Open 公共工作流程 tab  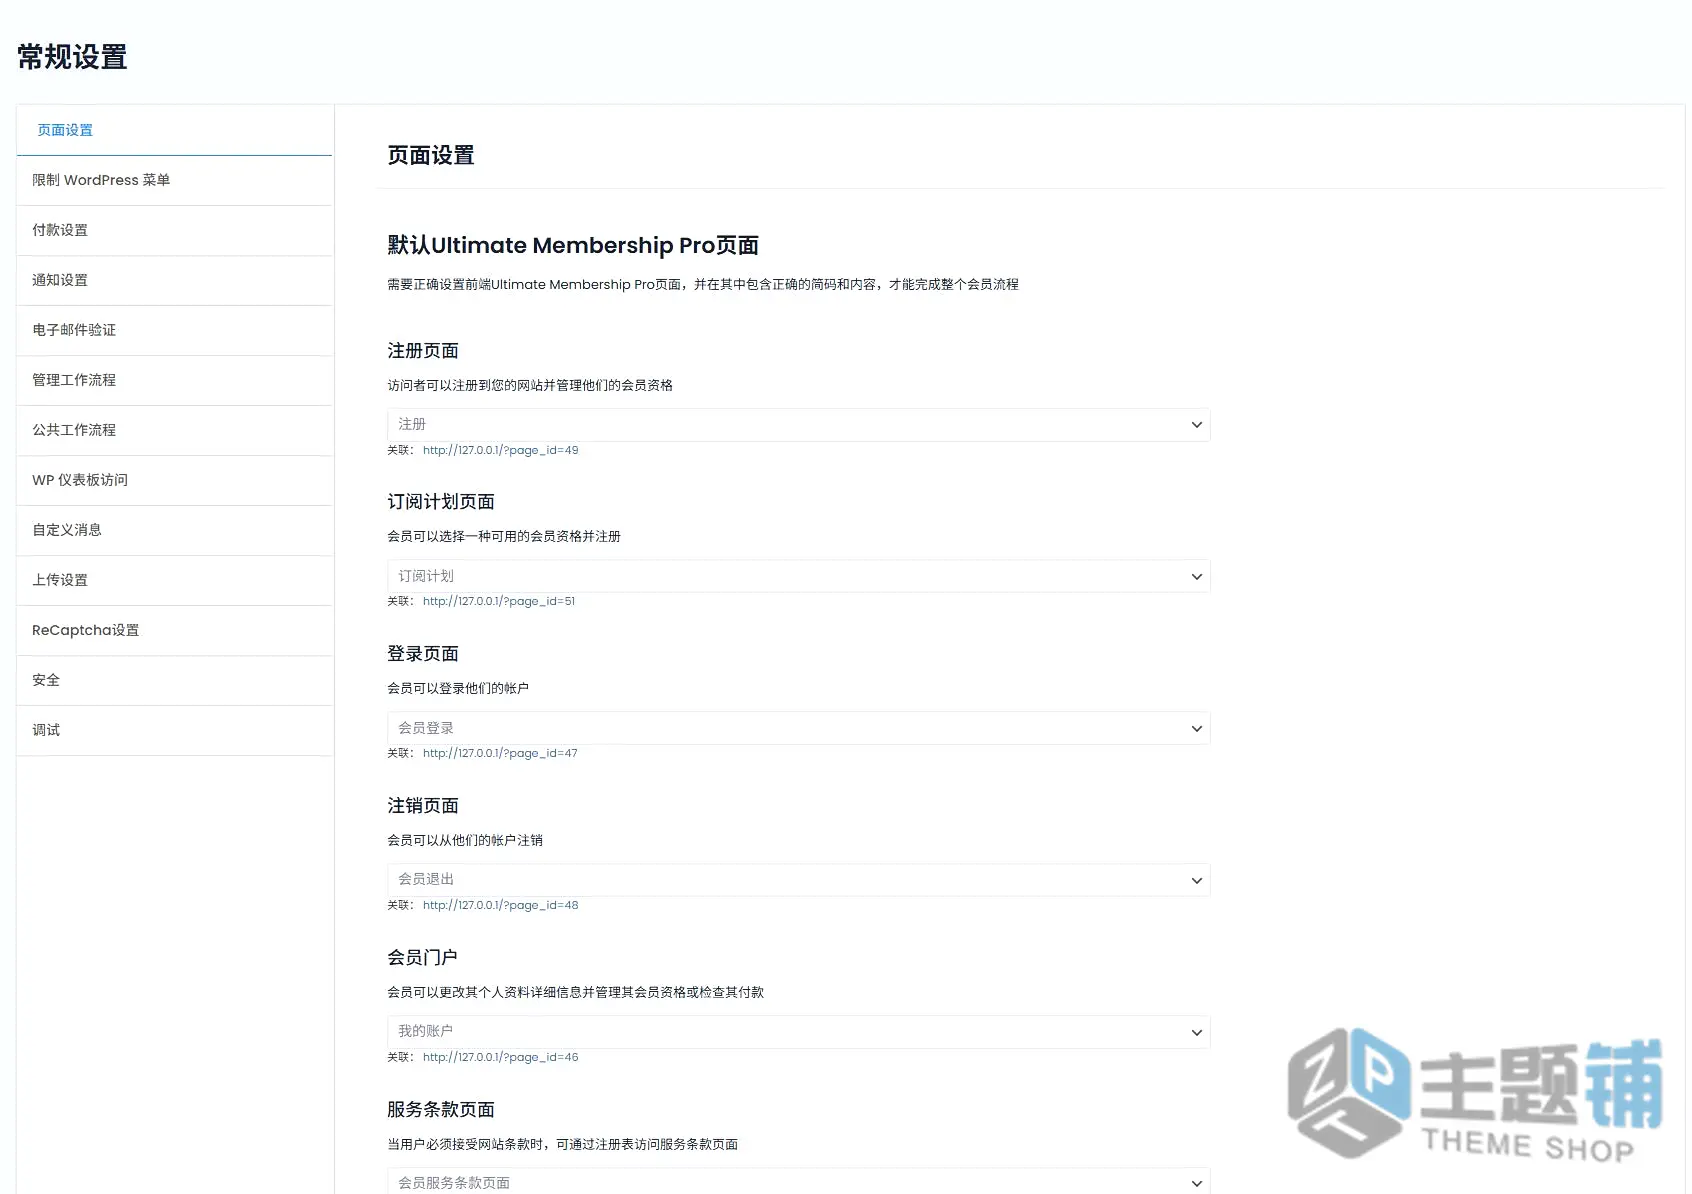point(174,430)
